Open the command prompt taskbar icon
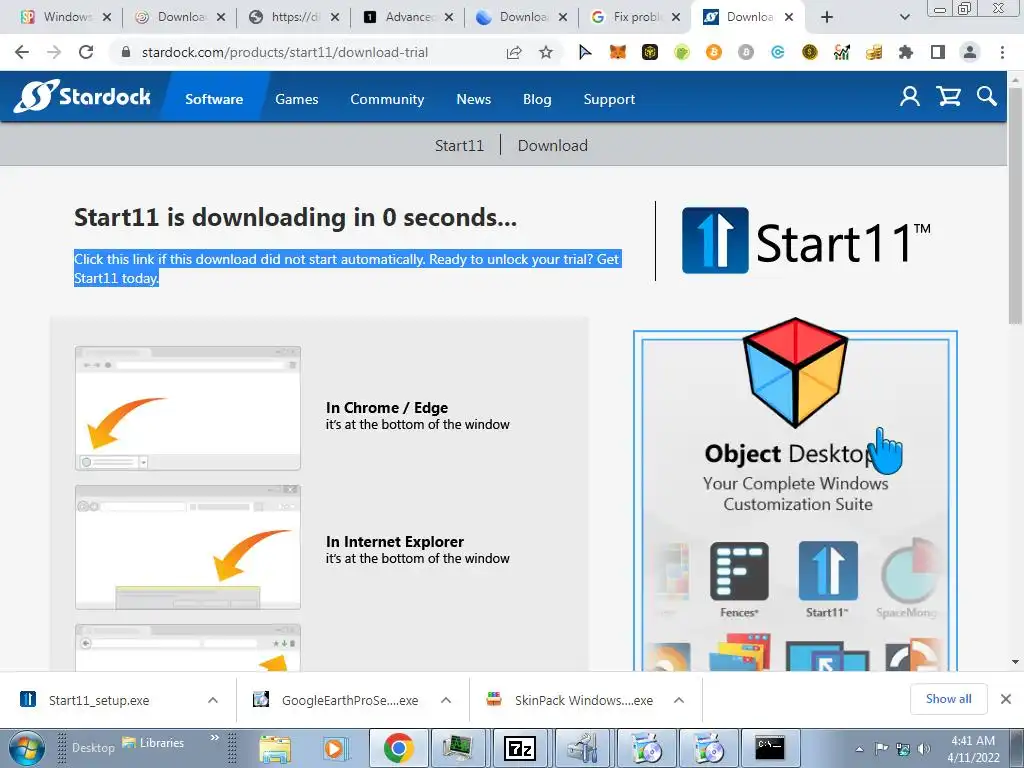 pyautogui.click(x=769, y=748)
